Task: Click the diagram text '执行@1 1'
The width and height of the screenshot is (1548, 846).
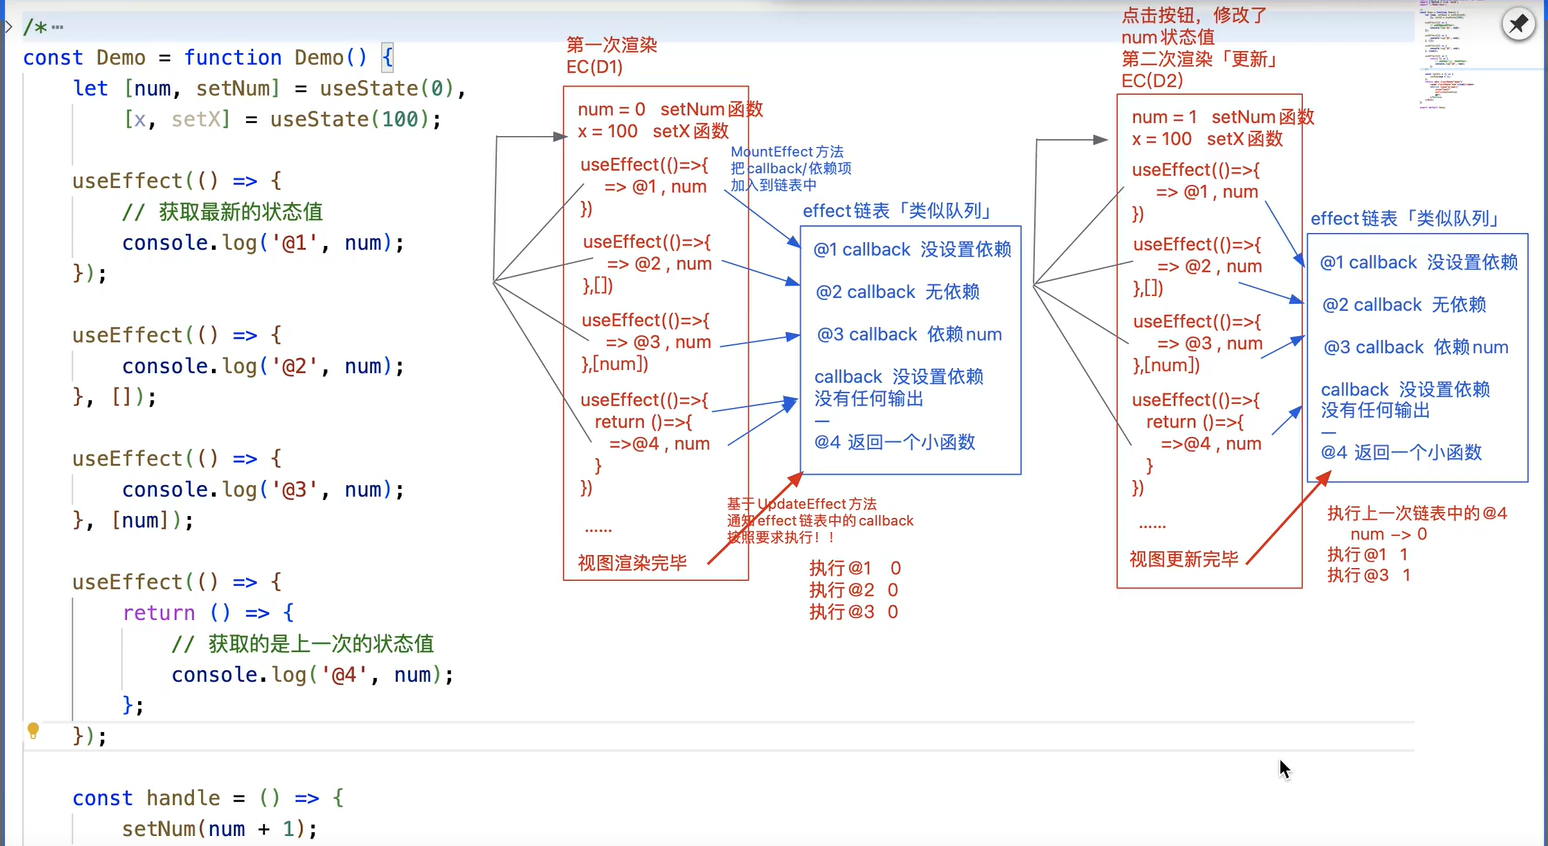Action: (1367, 554)
